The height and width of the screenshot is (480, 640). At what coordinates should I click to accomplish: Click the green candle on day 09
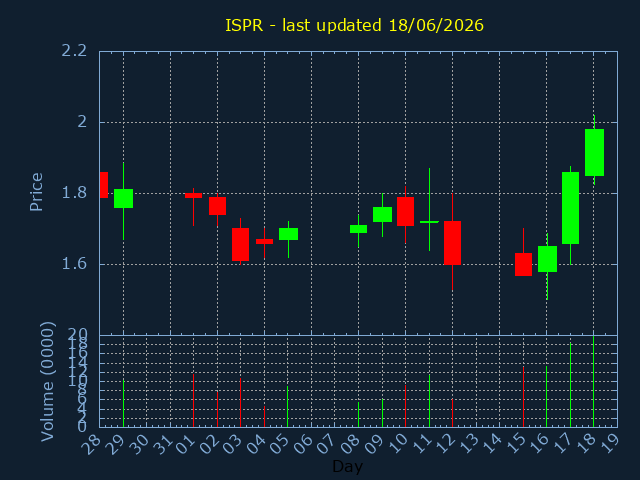coord(382,214)
